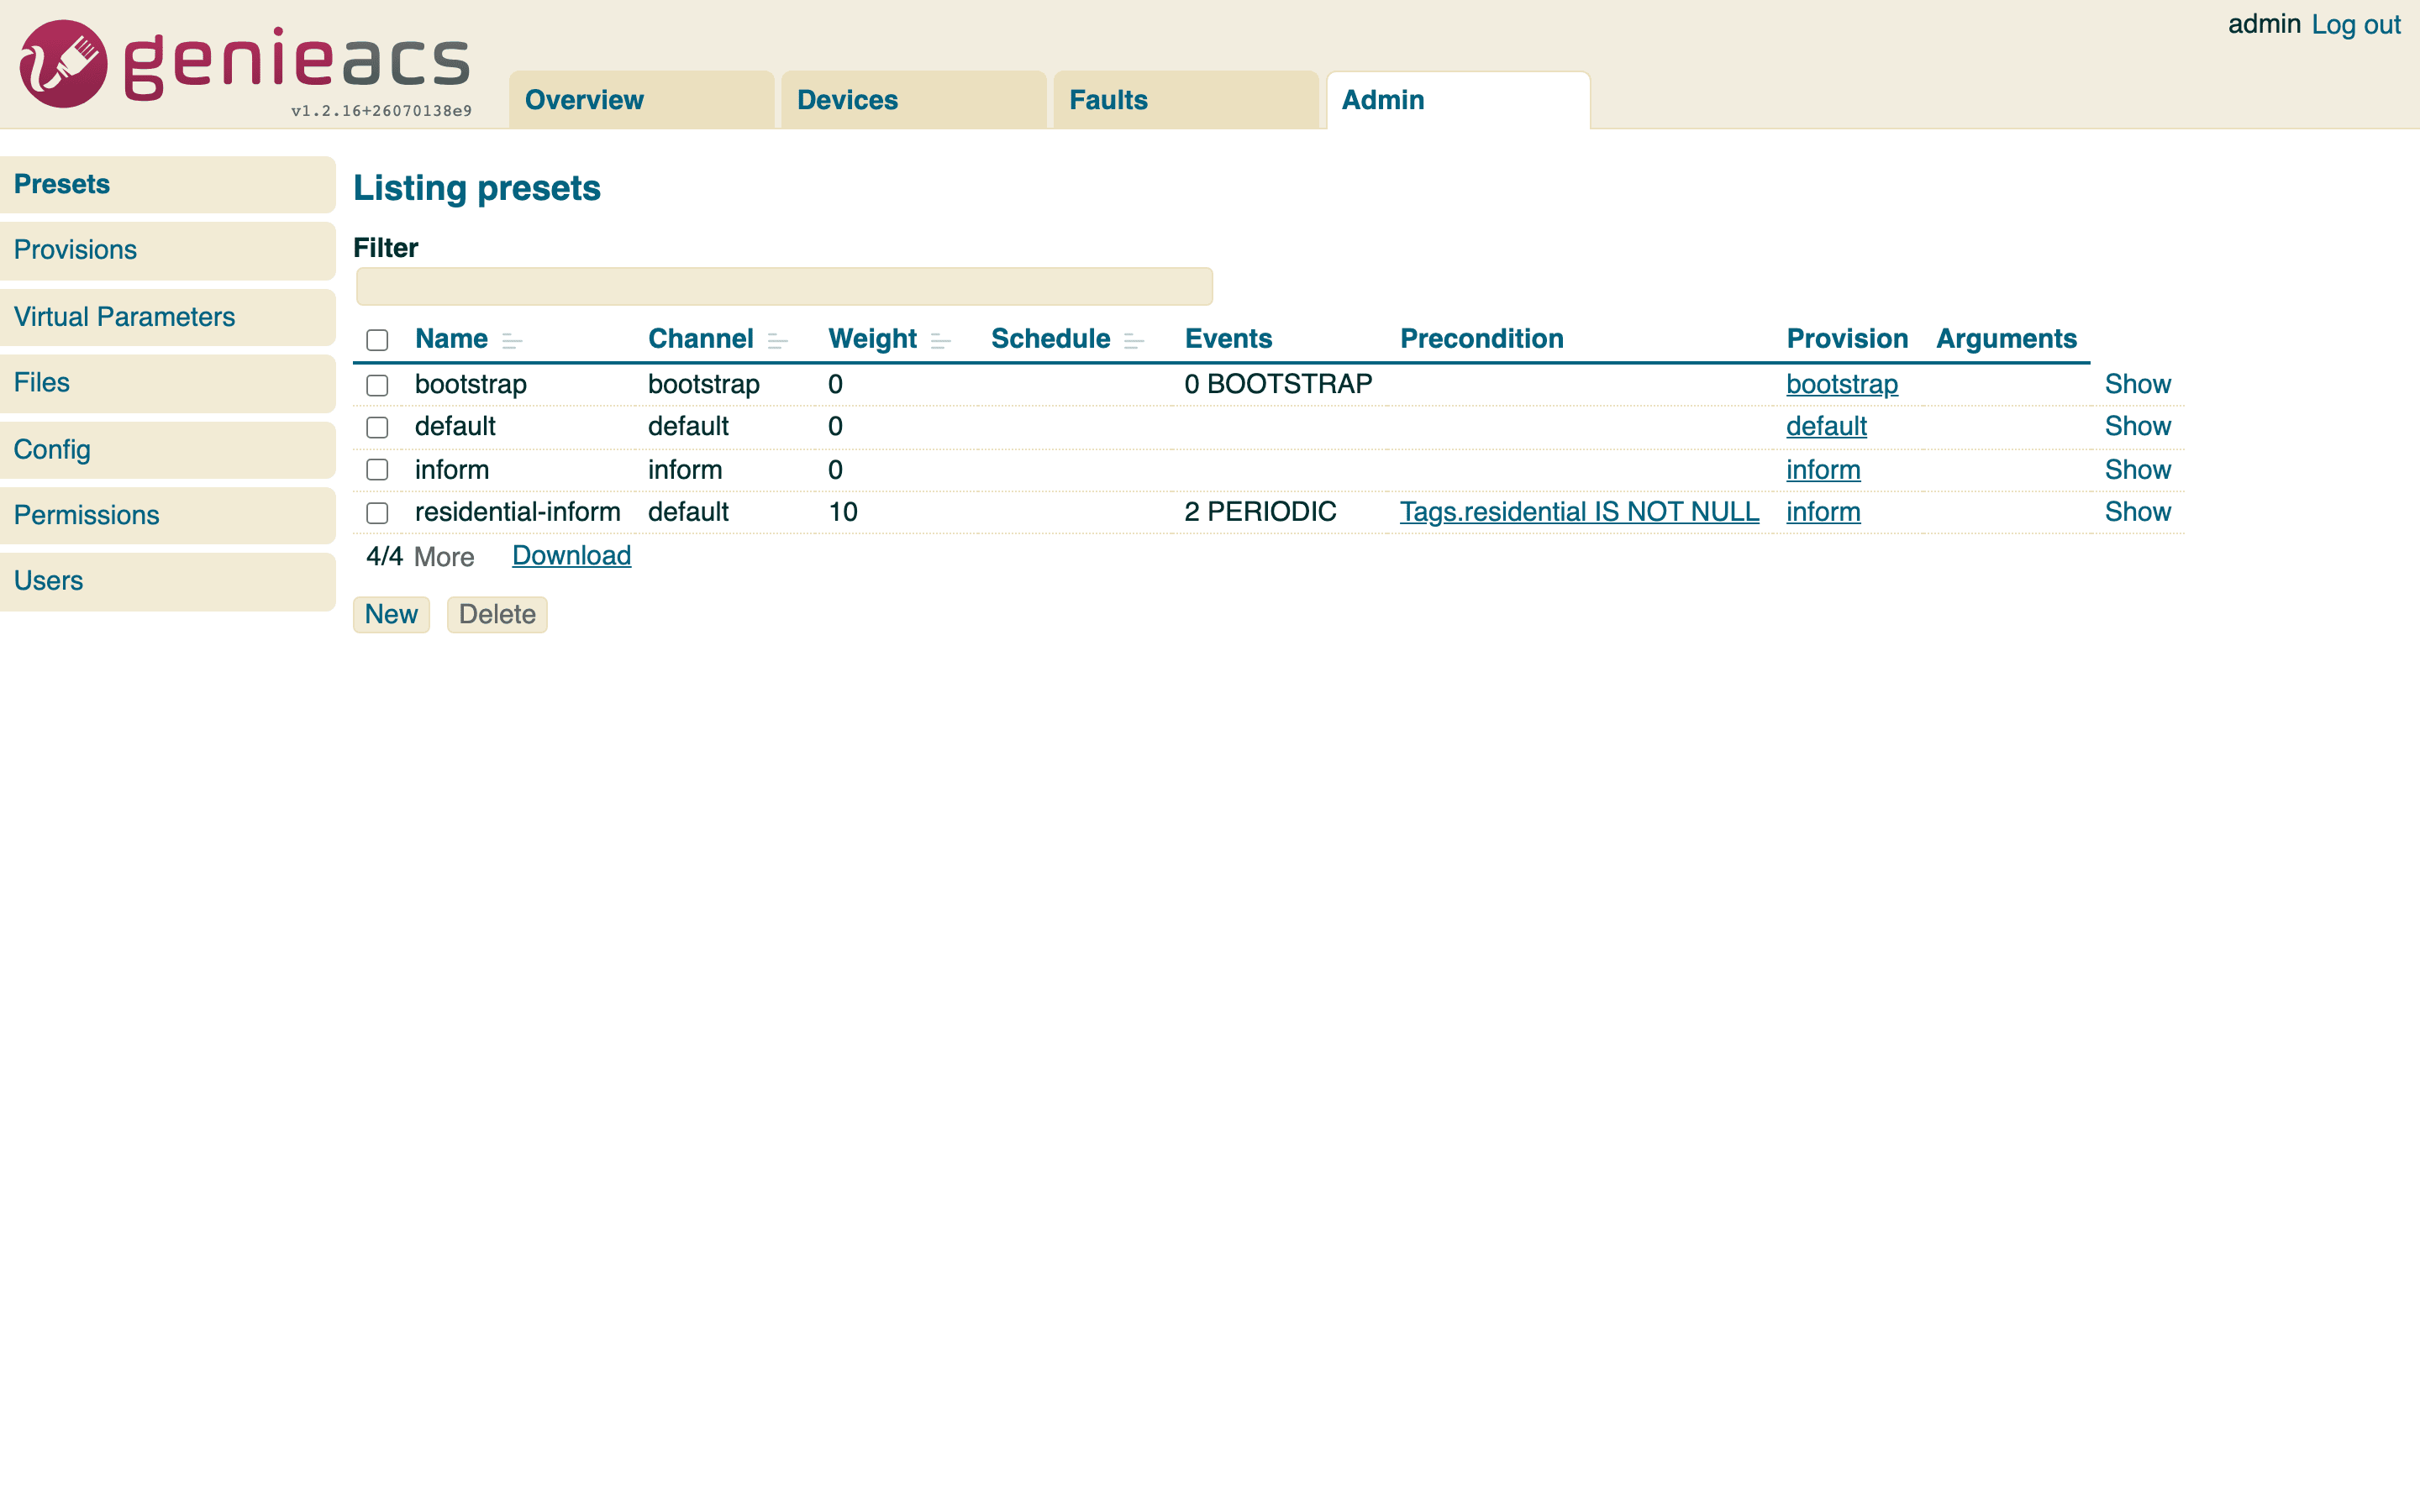Image resolution: width=2420 pixels, height=1512 pixels.
Task: Open inform provision link in residential-inform row
Action: pyautogui.click(x=1823, y=512)
